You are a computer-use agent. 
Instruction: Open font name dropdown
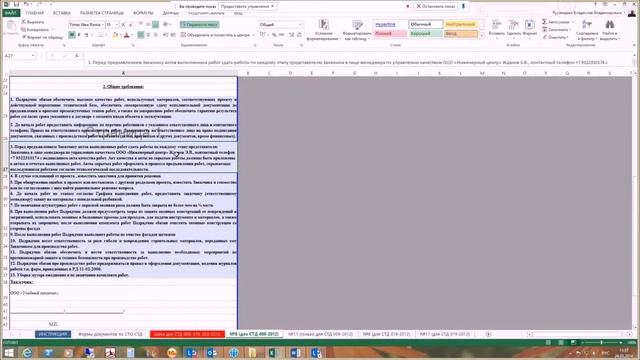click(102, 25)
